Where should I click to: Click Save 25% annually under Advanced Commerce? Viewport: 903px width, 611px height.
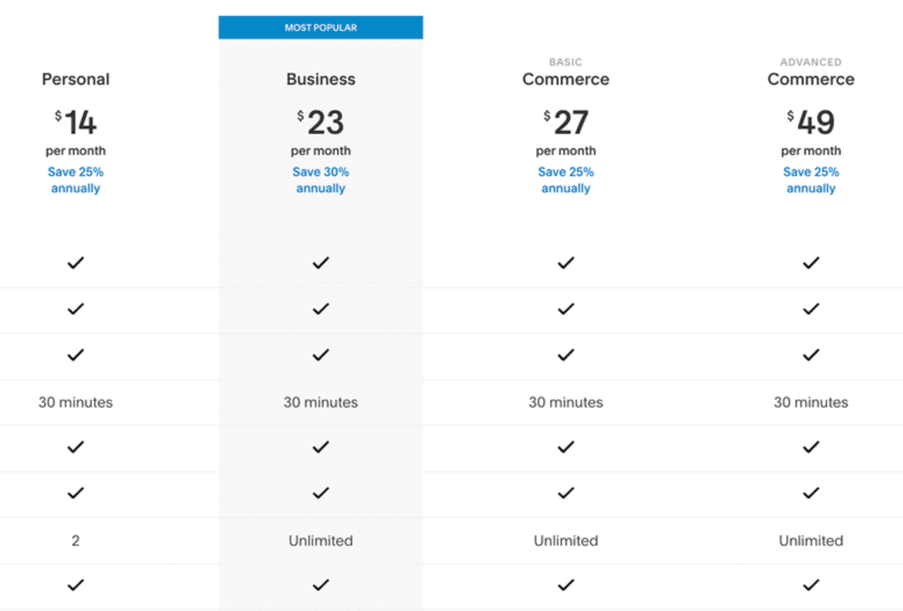click(x=811, y=180)
